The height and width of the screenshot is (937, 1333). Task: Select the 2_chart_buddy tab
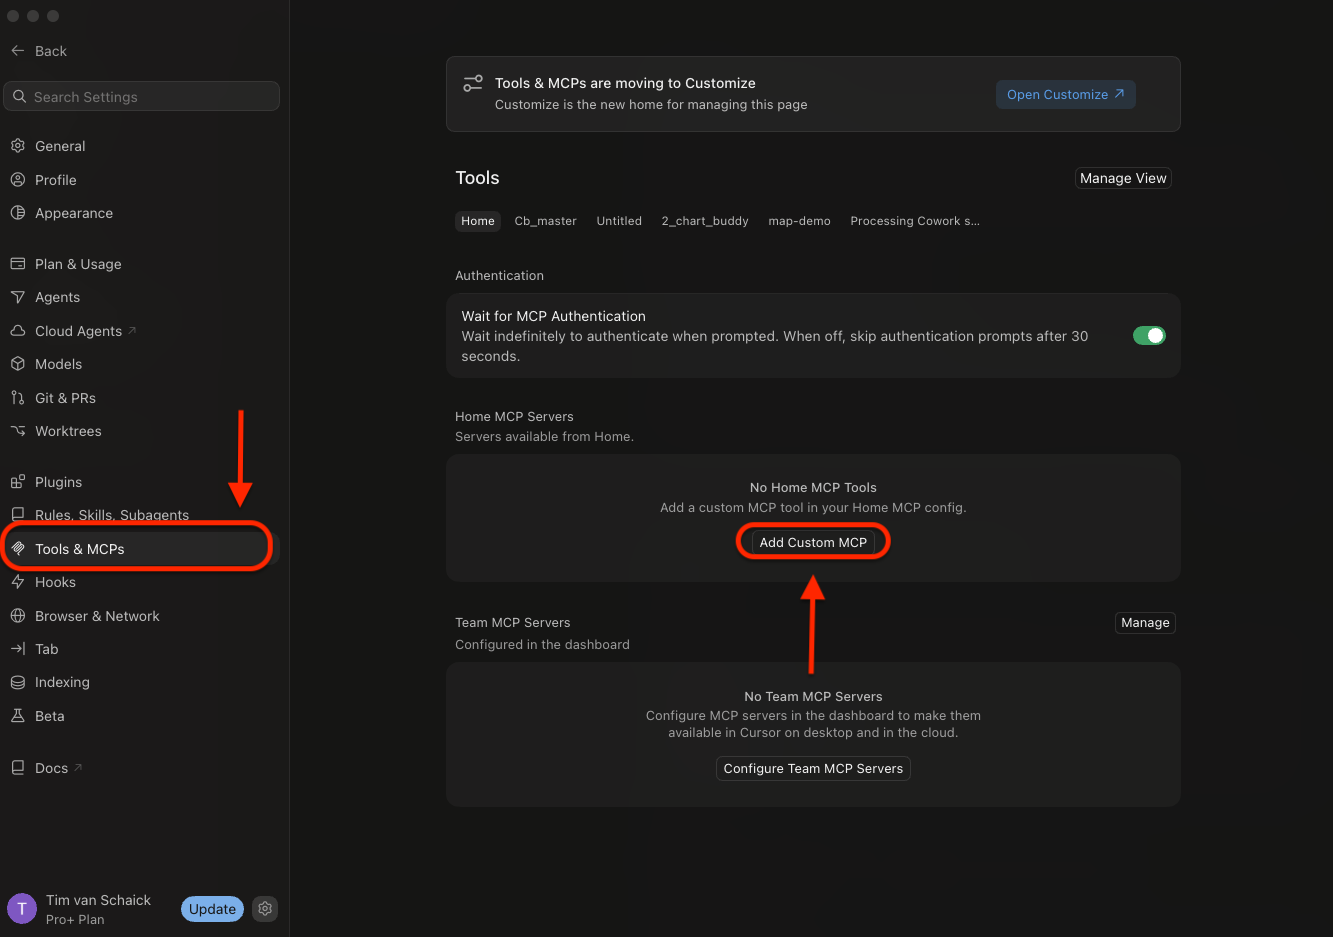[x=705, y=221]
